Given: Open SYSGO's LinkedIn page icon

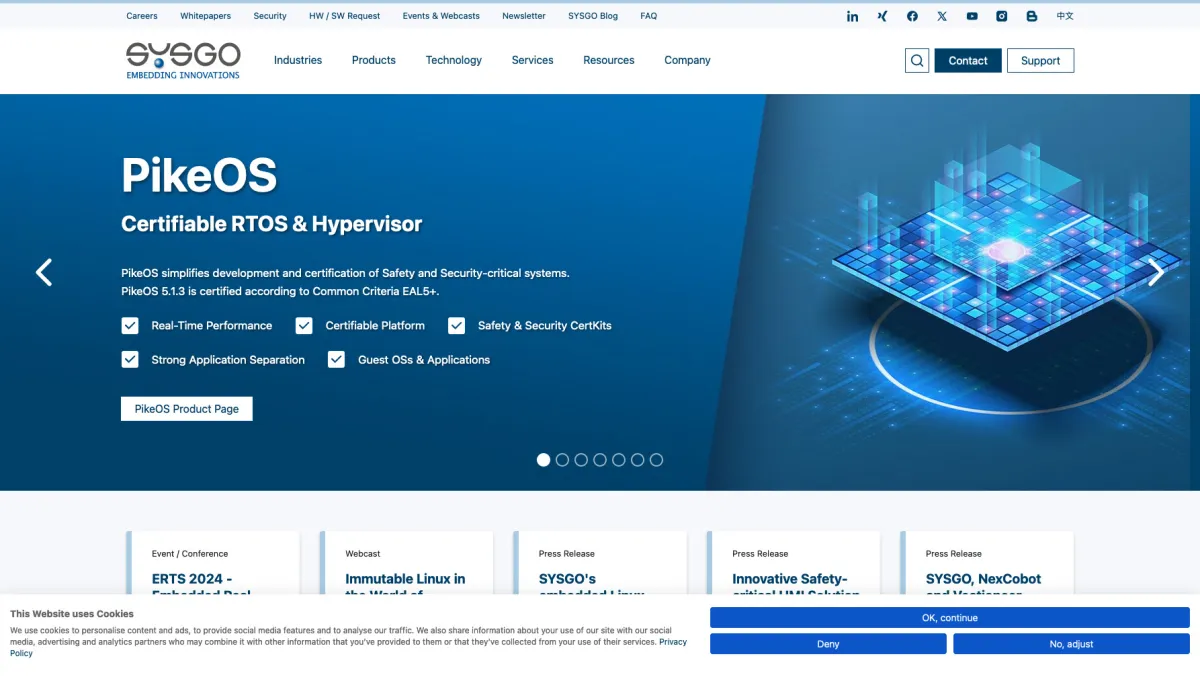Looking at the screenshot, I should 852,16.
